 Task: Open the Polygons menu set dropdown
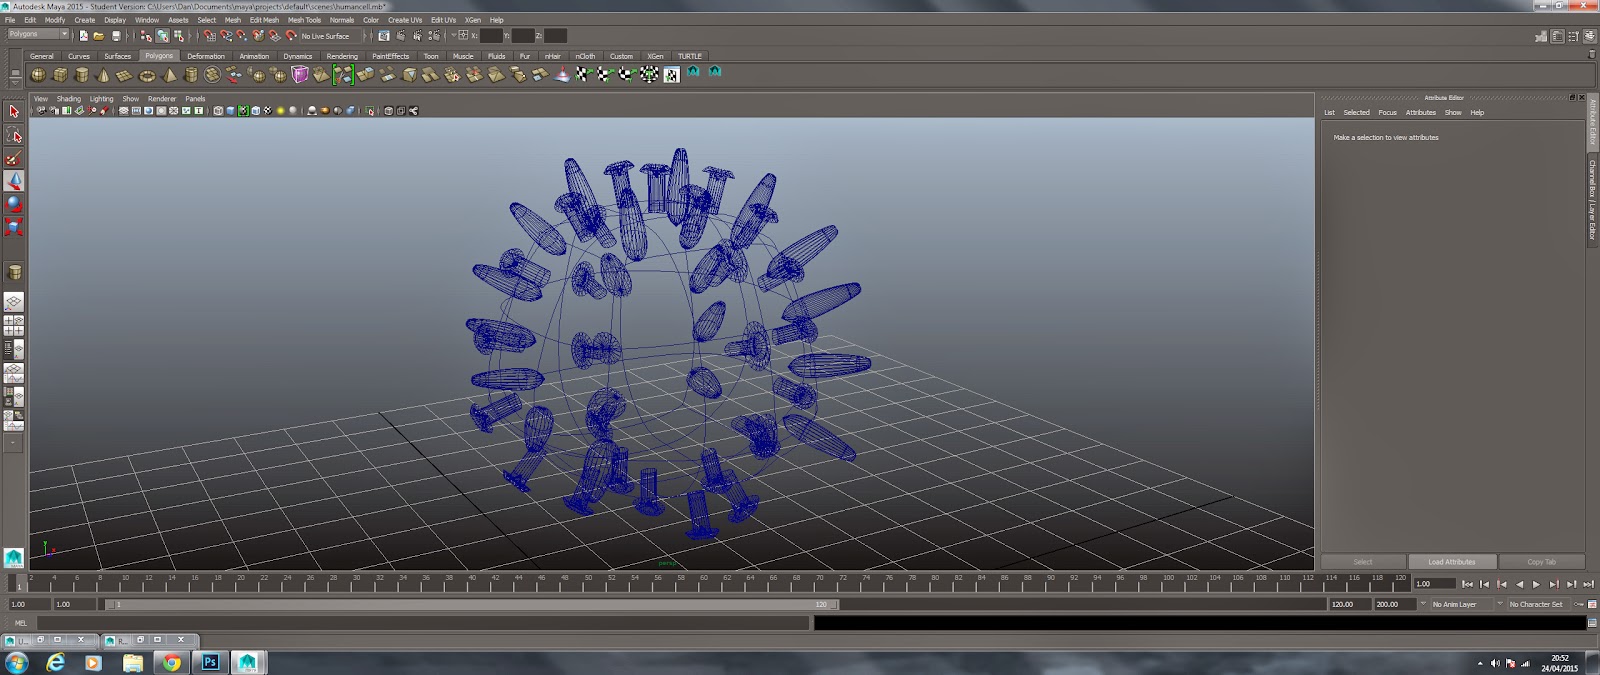(x=38, y=34)
